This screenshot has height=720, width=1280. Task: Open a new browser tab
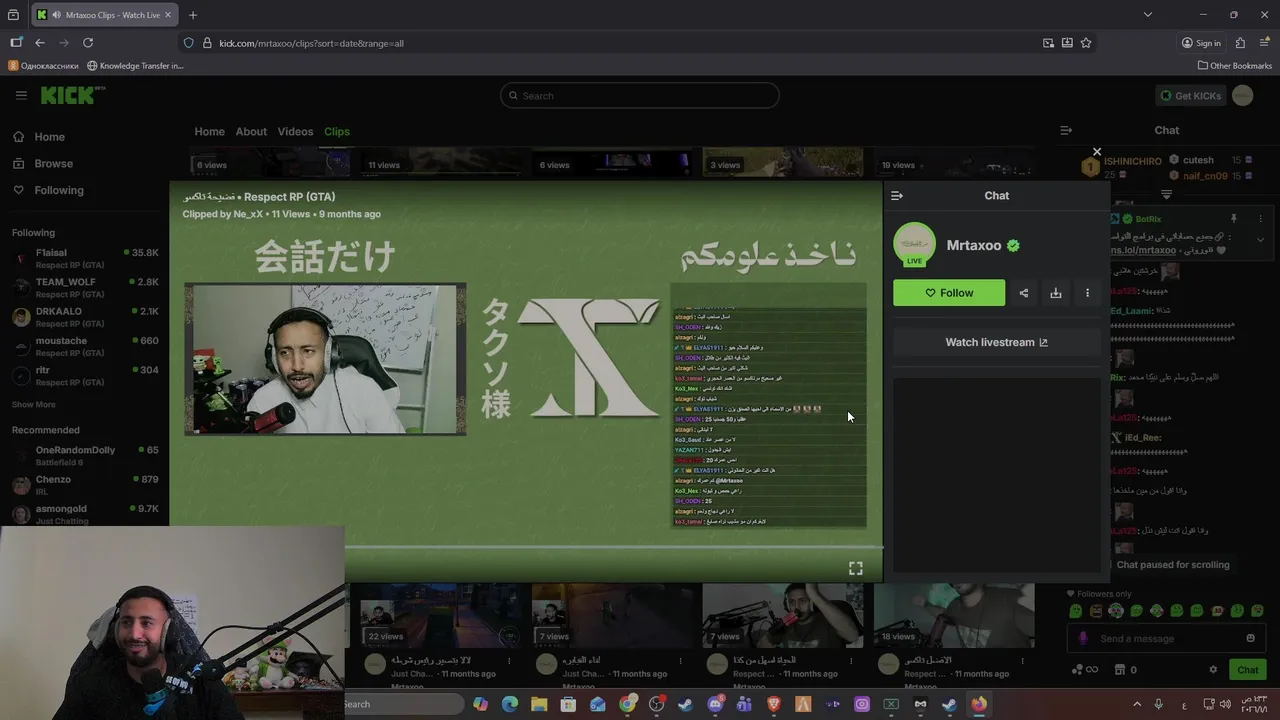pyautogui.click(x=192, y=15)
